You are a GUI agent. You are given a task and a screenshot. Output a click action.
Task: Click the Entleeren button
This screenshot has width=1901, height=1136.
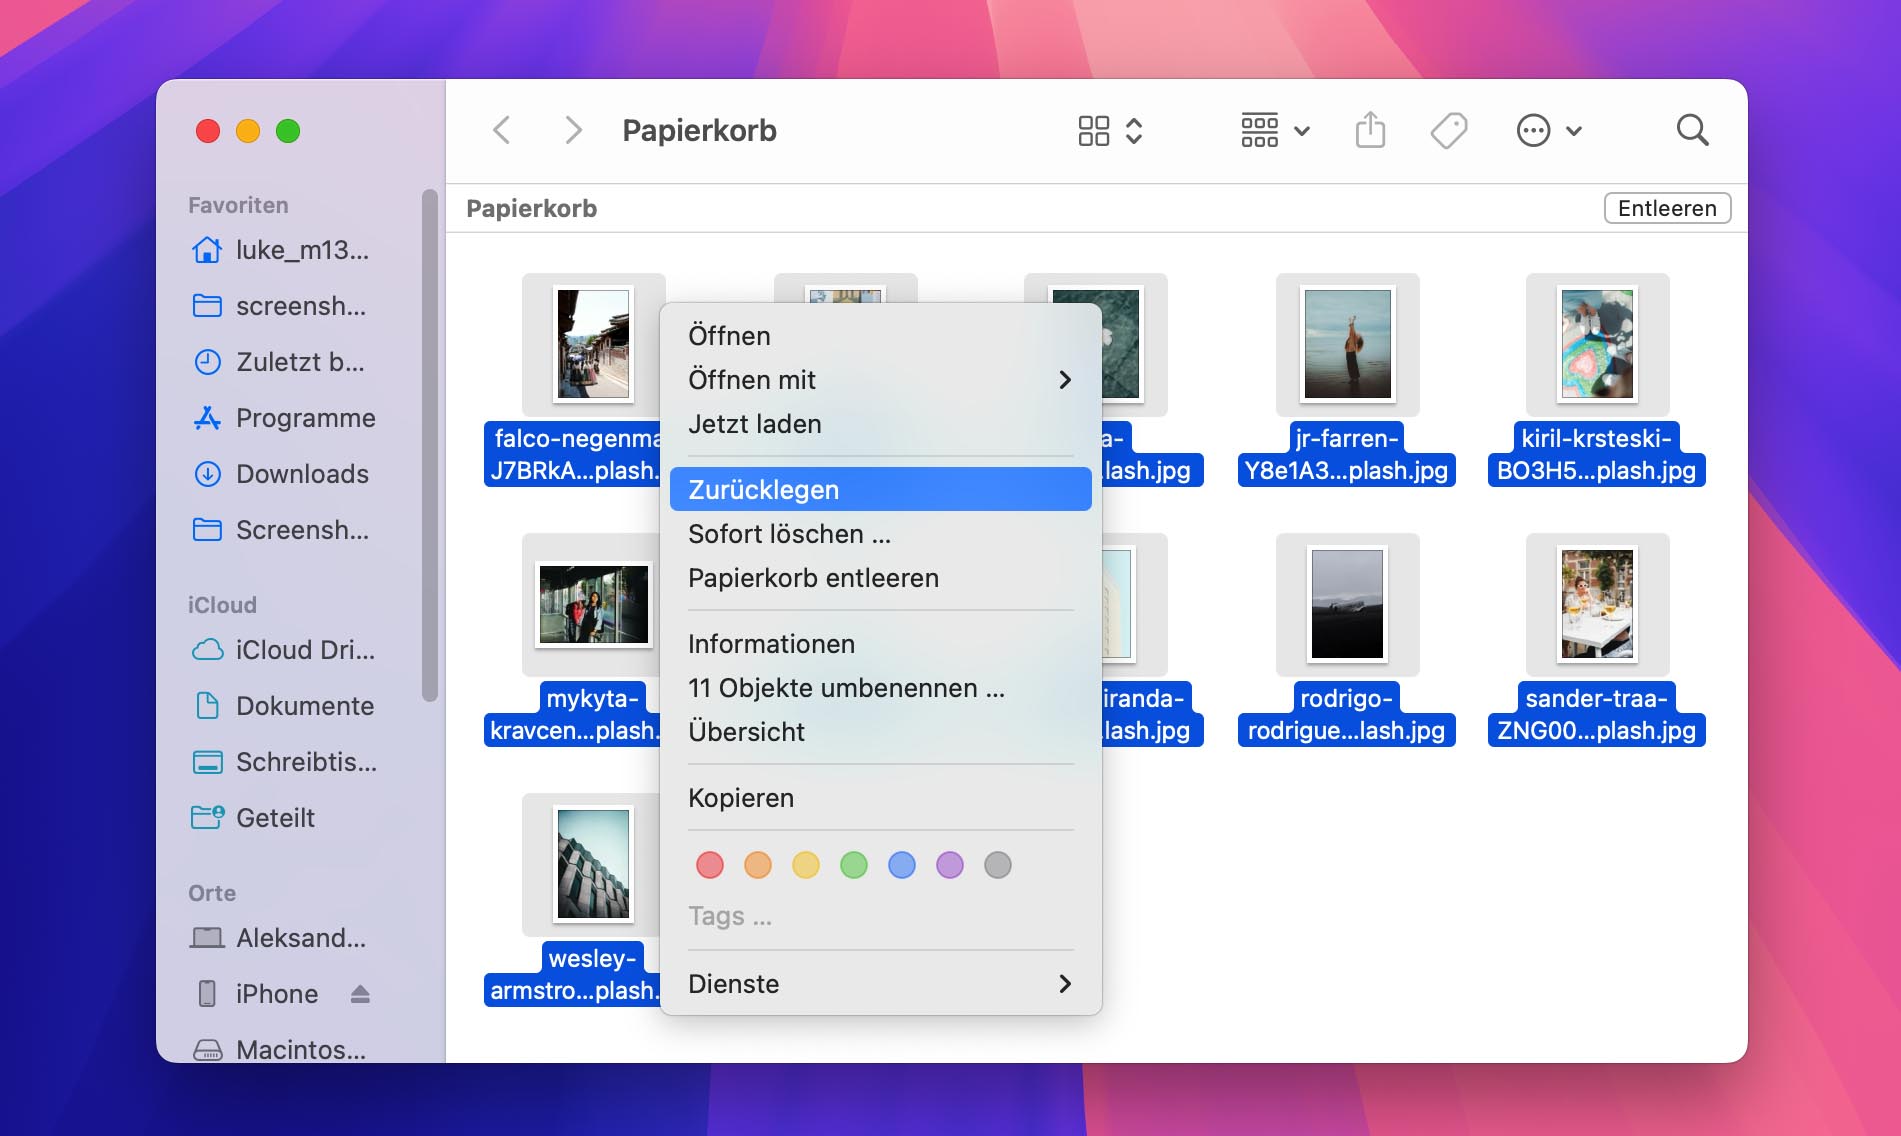[1667, 208]
